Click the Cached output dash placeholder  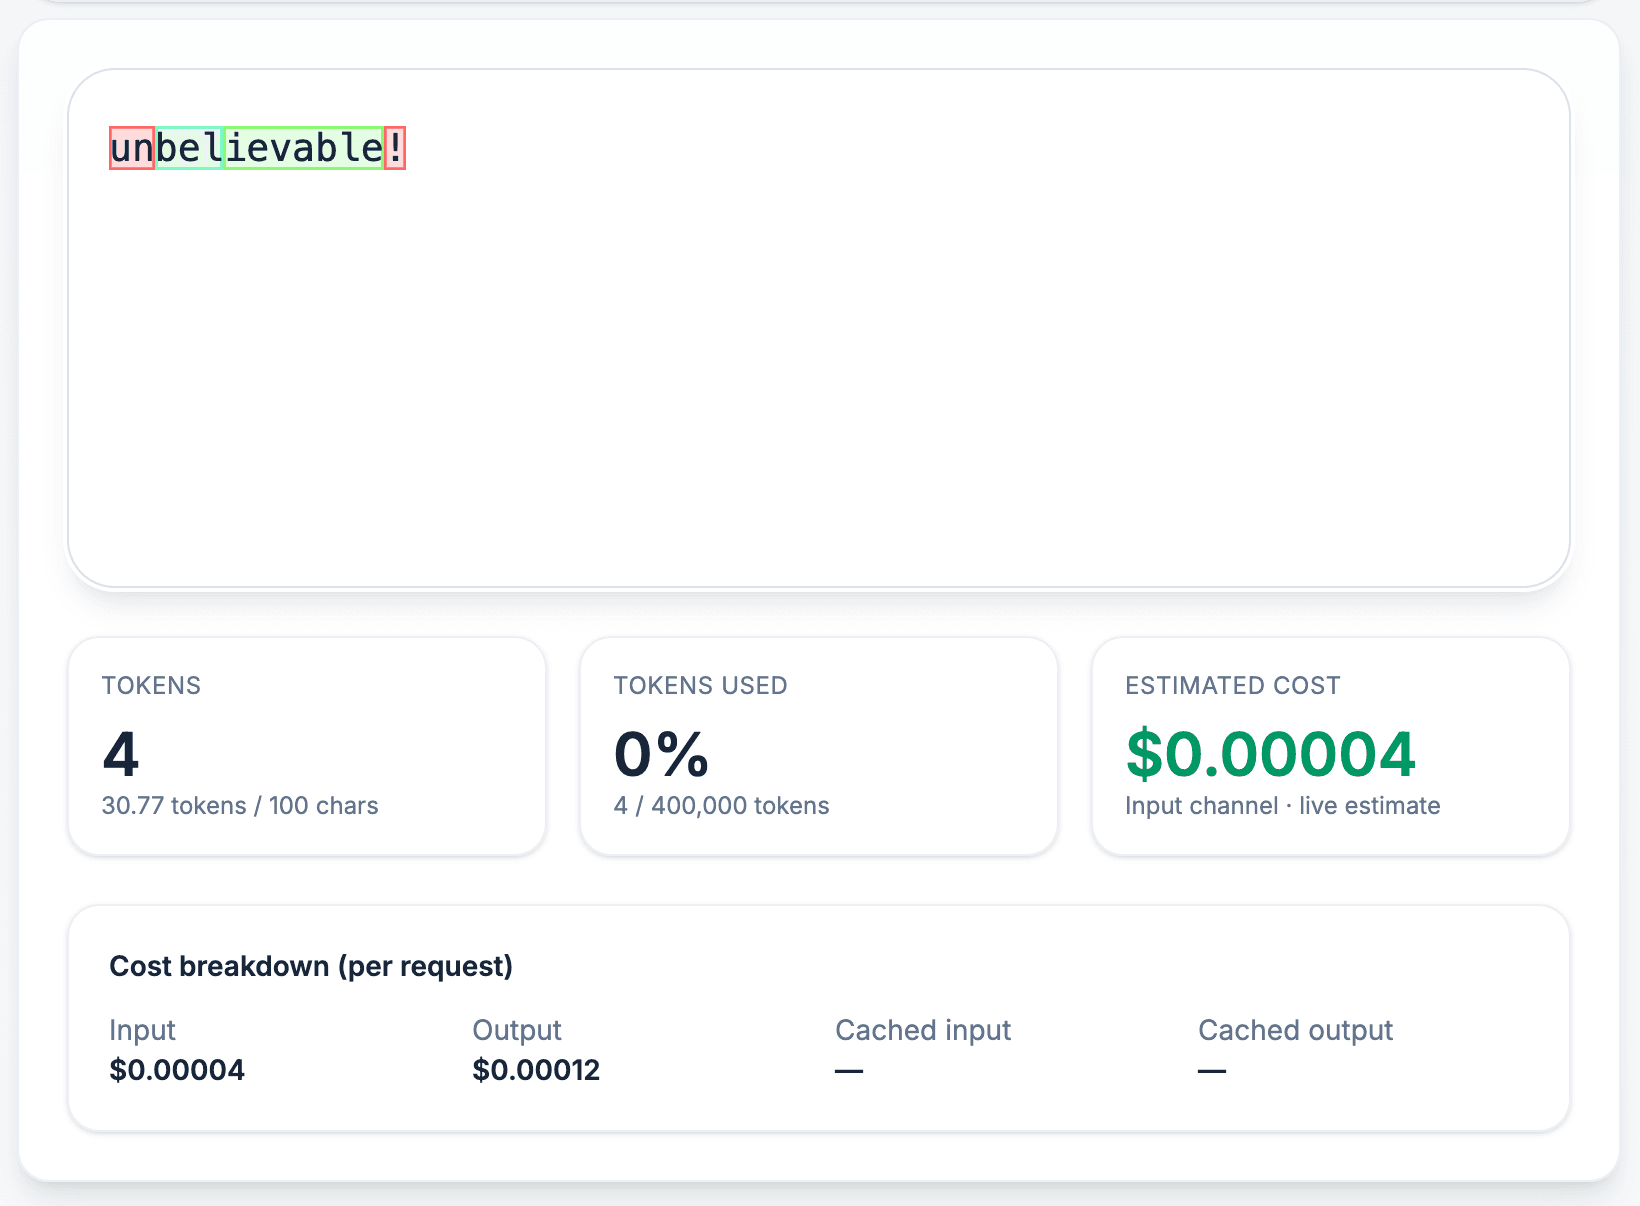(x=1211, y=1070)
